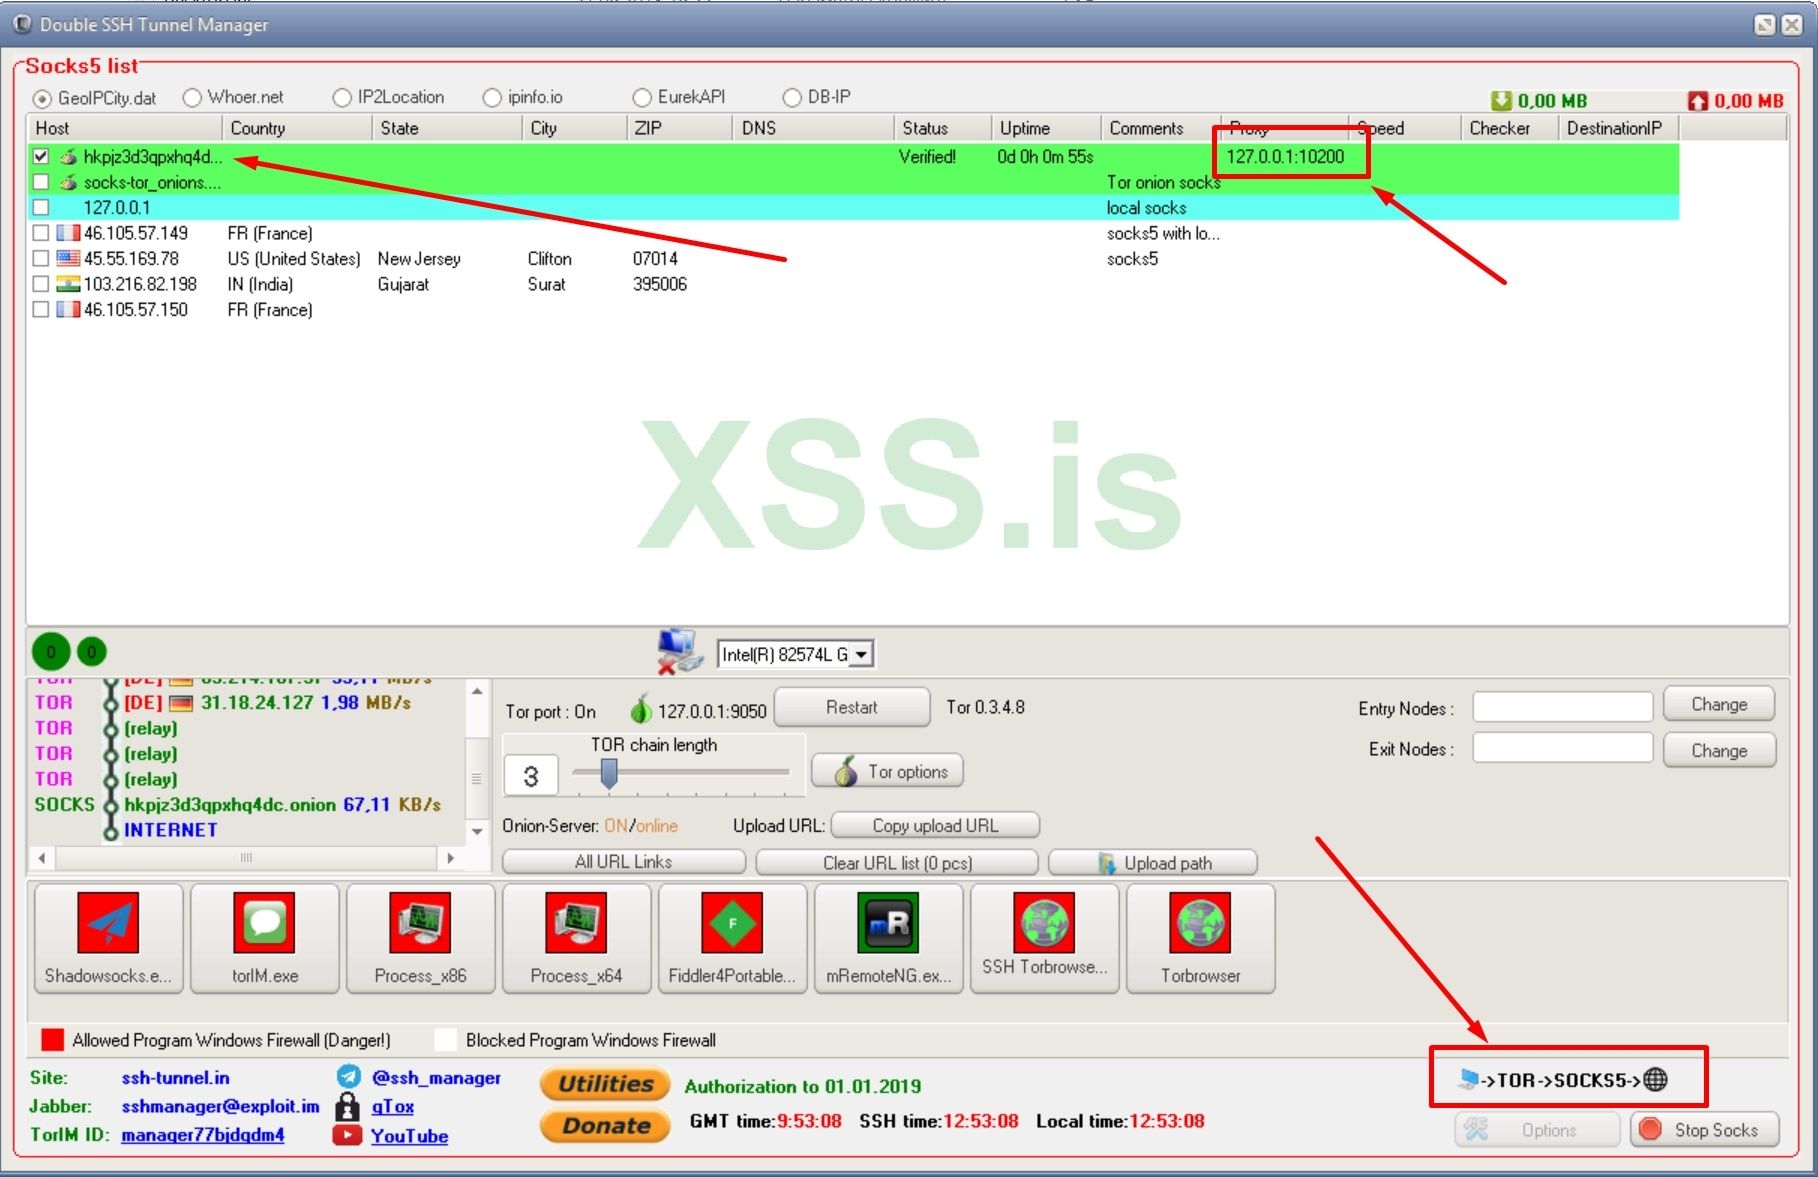Sort the list by Host column
Image resolution: width=1818 pixels, height=1177 pixels.
pyautogui.click(x=125, y=128)
